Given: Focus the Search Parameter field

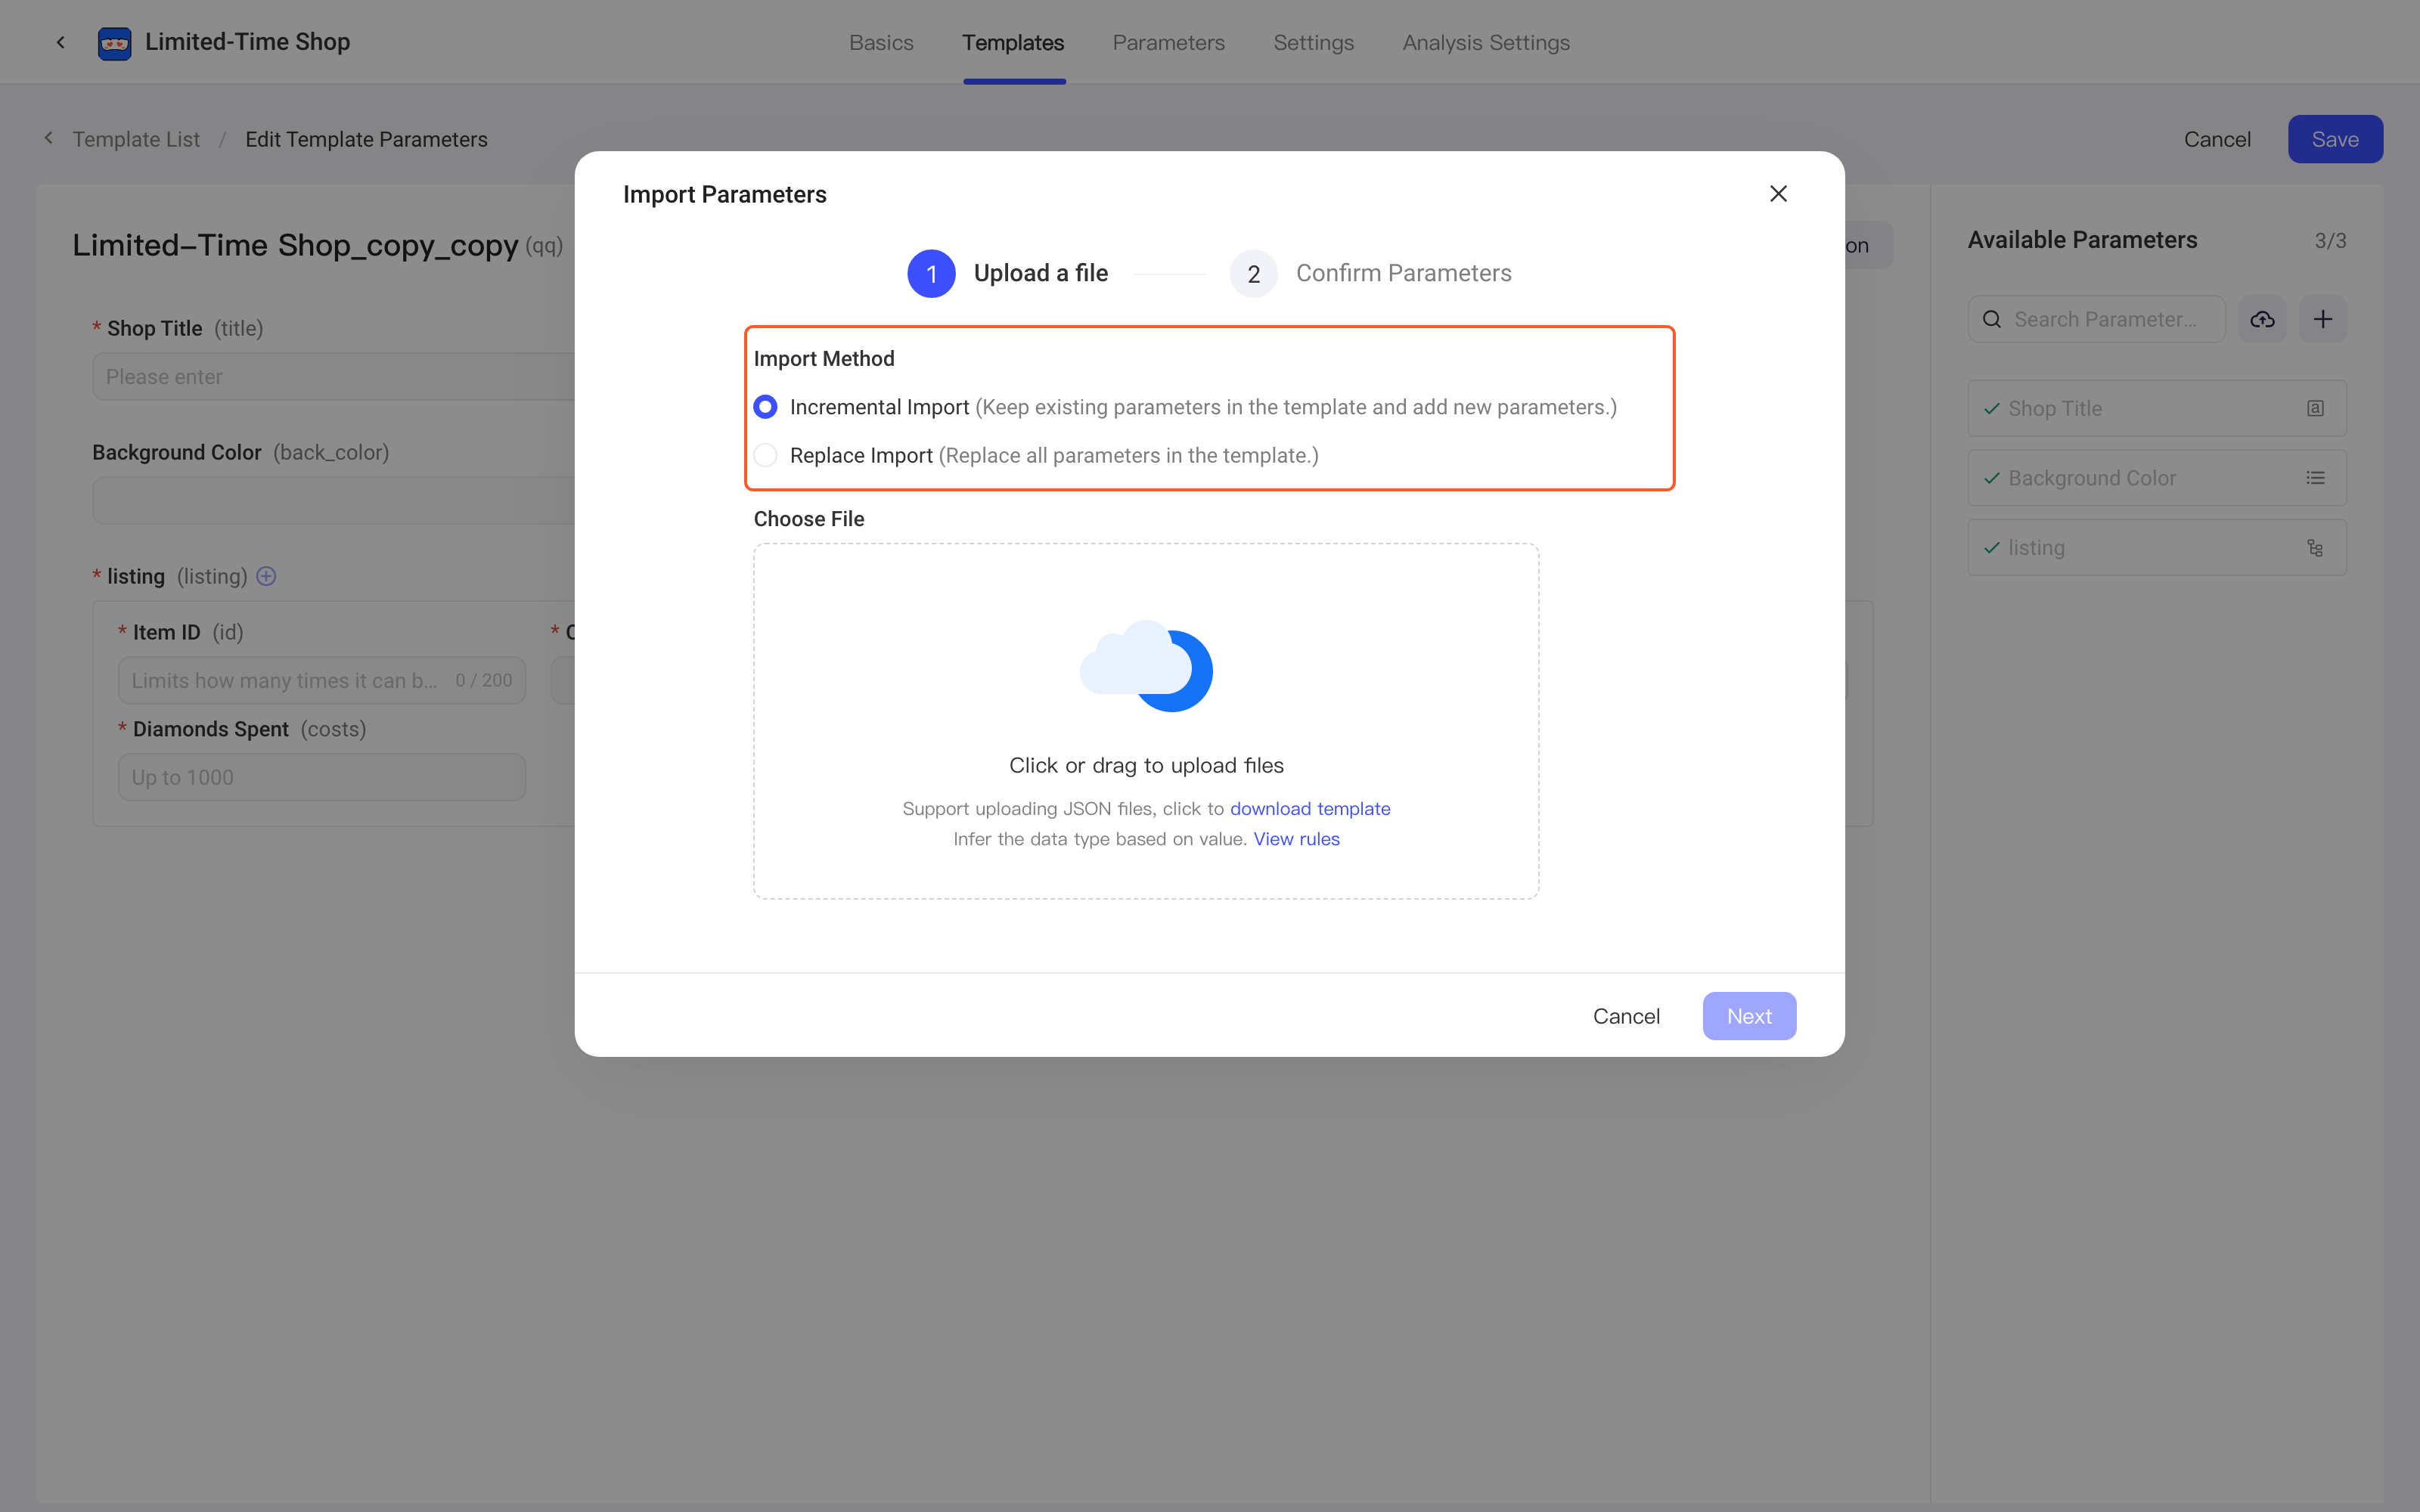Looking at the screenshot, I should coord(2096,319).
